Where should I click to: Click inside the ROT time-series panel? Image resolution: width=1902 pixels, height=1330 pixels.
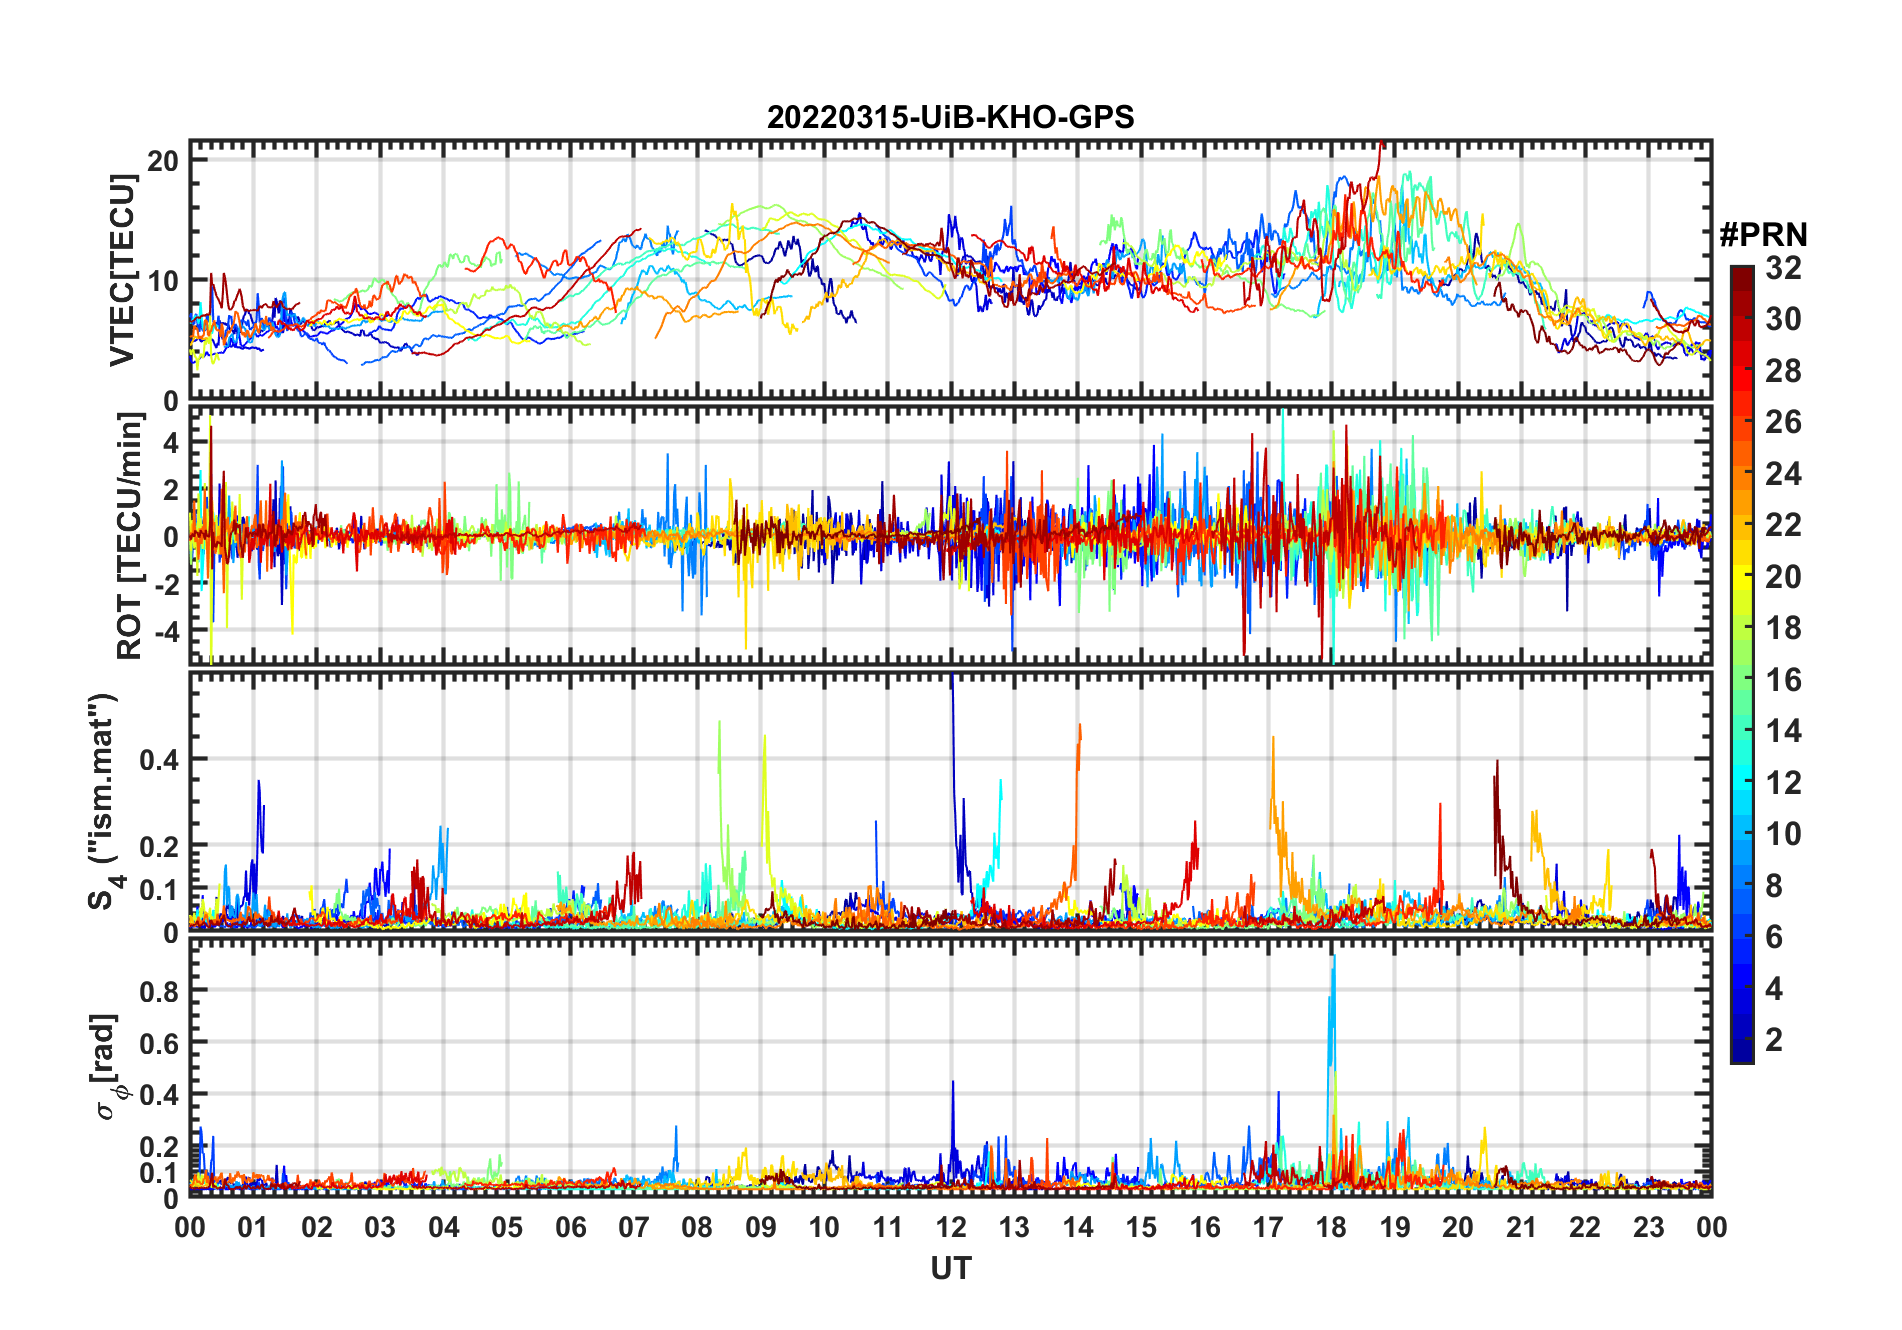pos(950,536)
